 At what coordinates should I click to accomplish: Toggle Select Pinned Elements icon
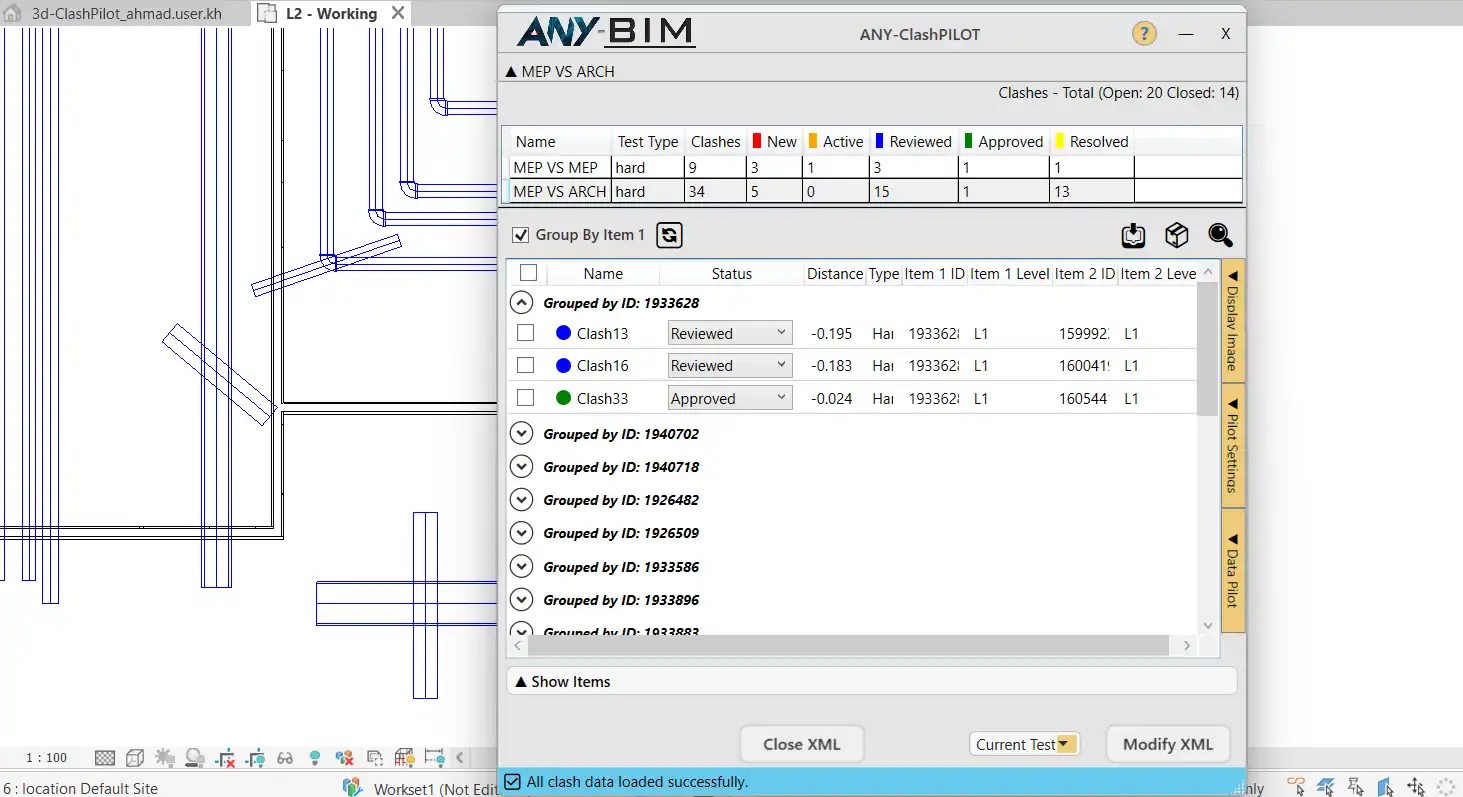[1357, 787]
